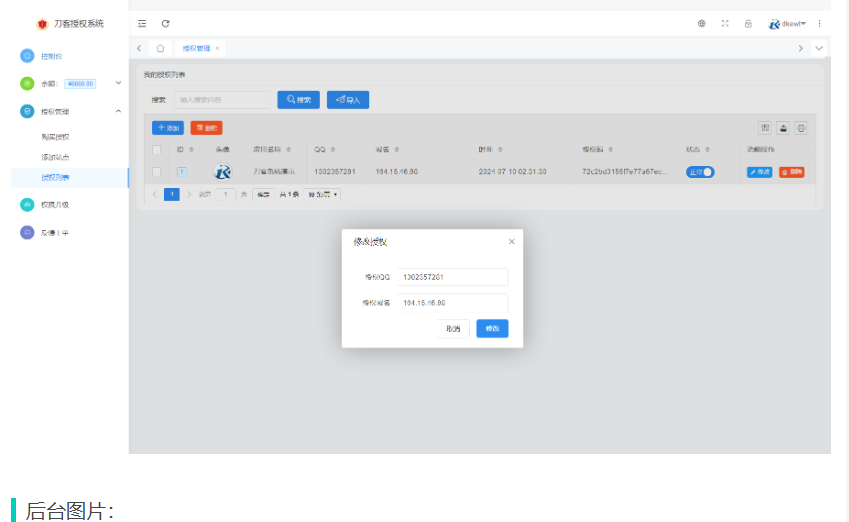Toggle the status switch in table row
The image size is (849, 522).
point(700,172)
